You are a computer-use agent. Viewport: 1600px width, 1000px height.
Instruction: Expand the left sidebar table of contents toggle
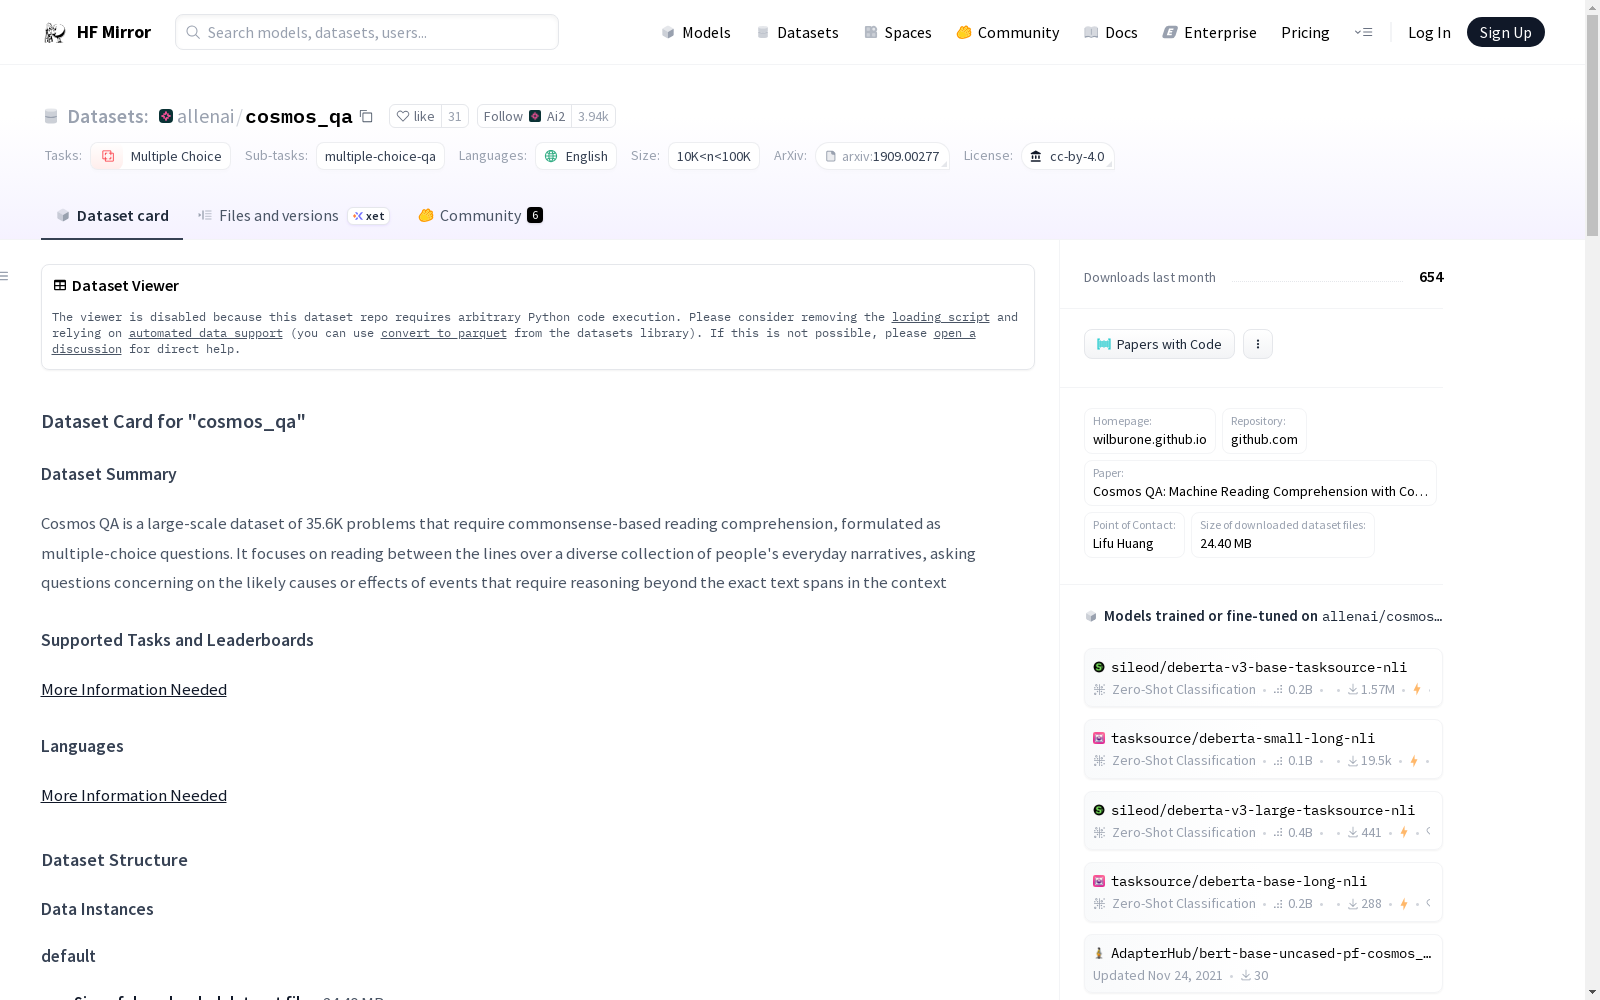pyautogui.click(x=5, y=276)
